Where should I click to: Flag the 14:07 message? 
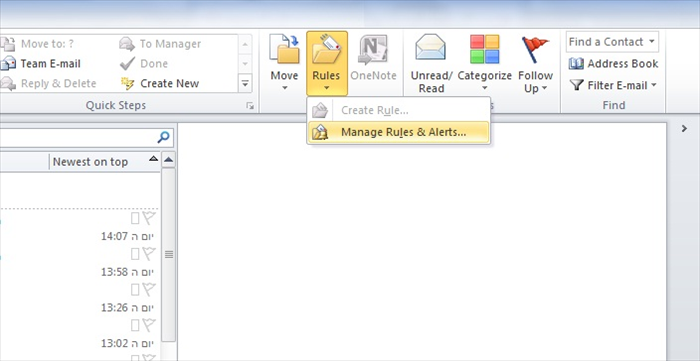tap(149, 218)
